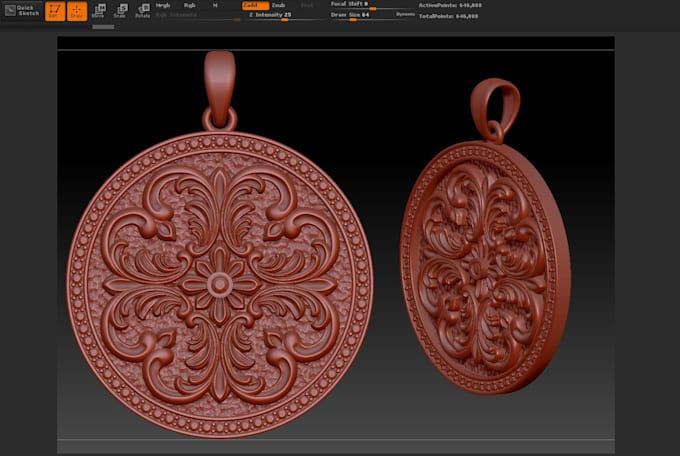Click the small gray shelf scroll bar
Image resolution: width=680 pixels, height=456 pixels.
coord(103,27)
